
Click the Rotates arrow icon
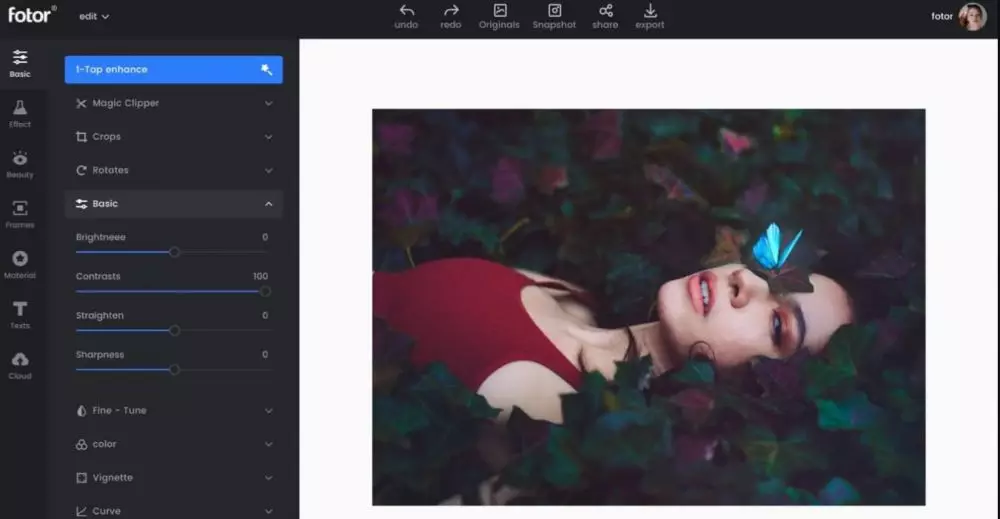(x=81, y=170)
